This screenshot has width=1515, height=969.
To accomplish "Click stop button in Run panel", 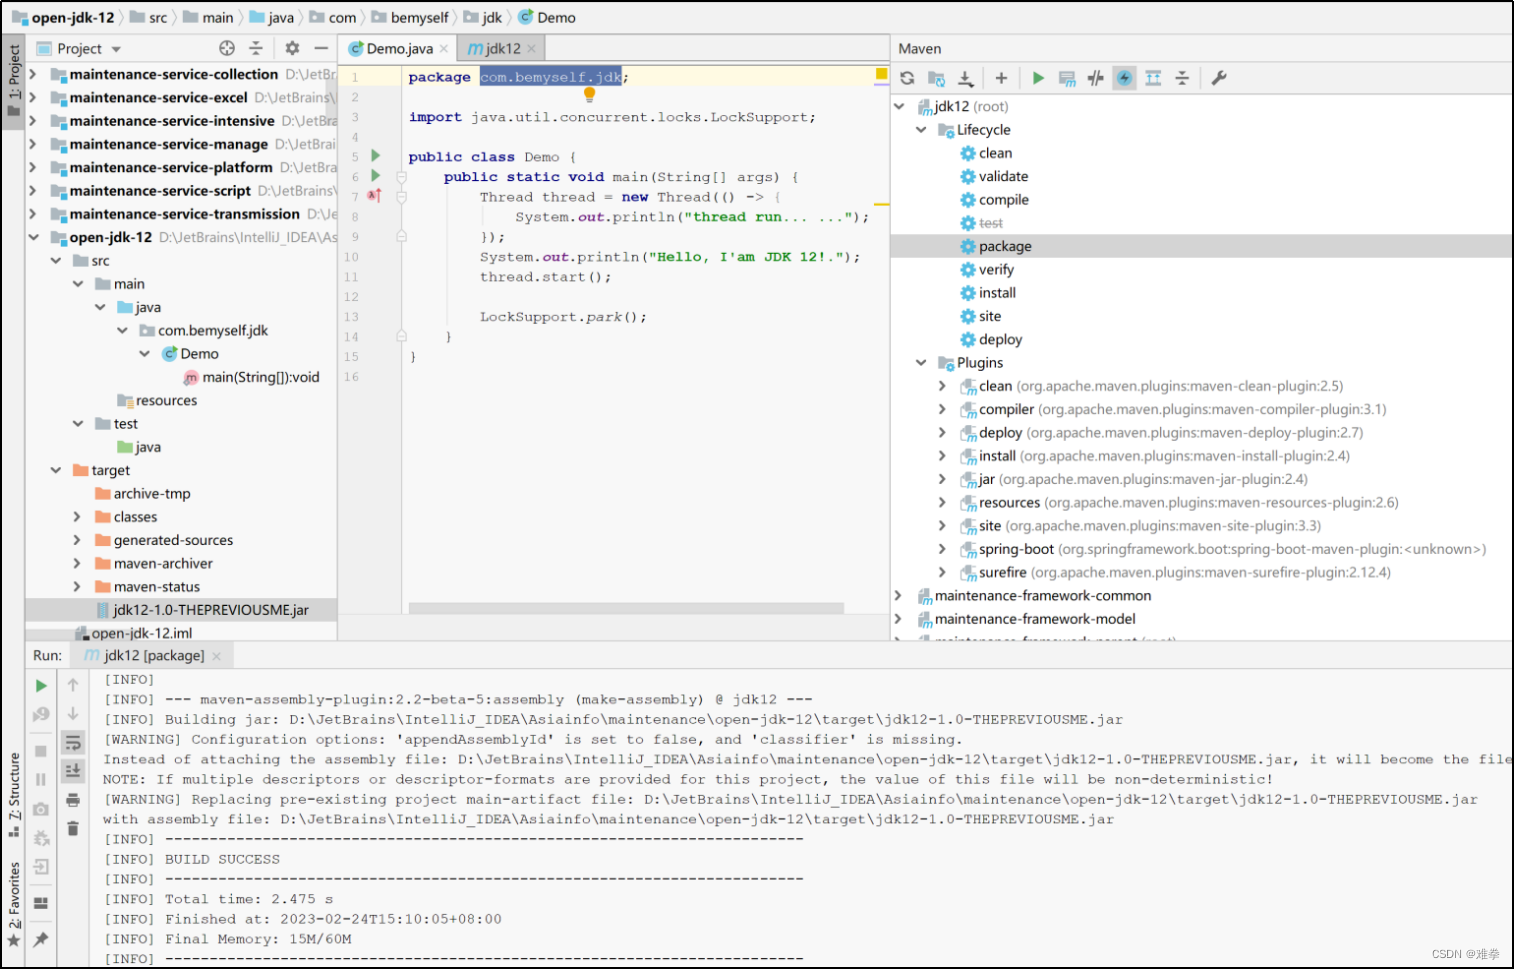I will click(x=41, y=750).
